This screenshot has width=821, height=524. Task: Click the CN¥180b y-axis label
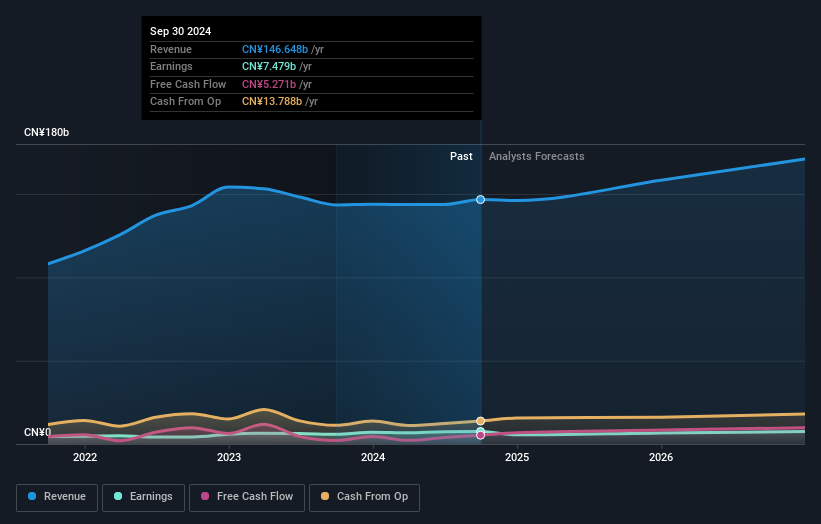(x=47, y=132)
